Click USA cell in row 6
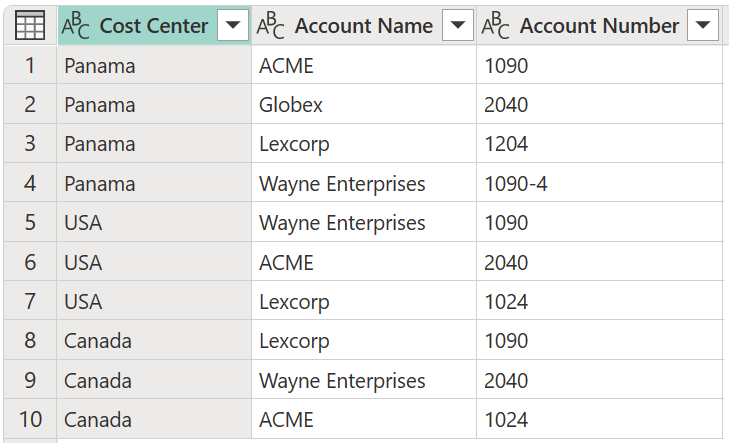The height and width of the screenshot is (443, 729). 154,261
